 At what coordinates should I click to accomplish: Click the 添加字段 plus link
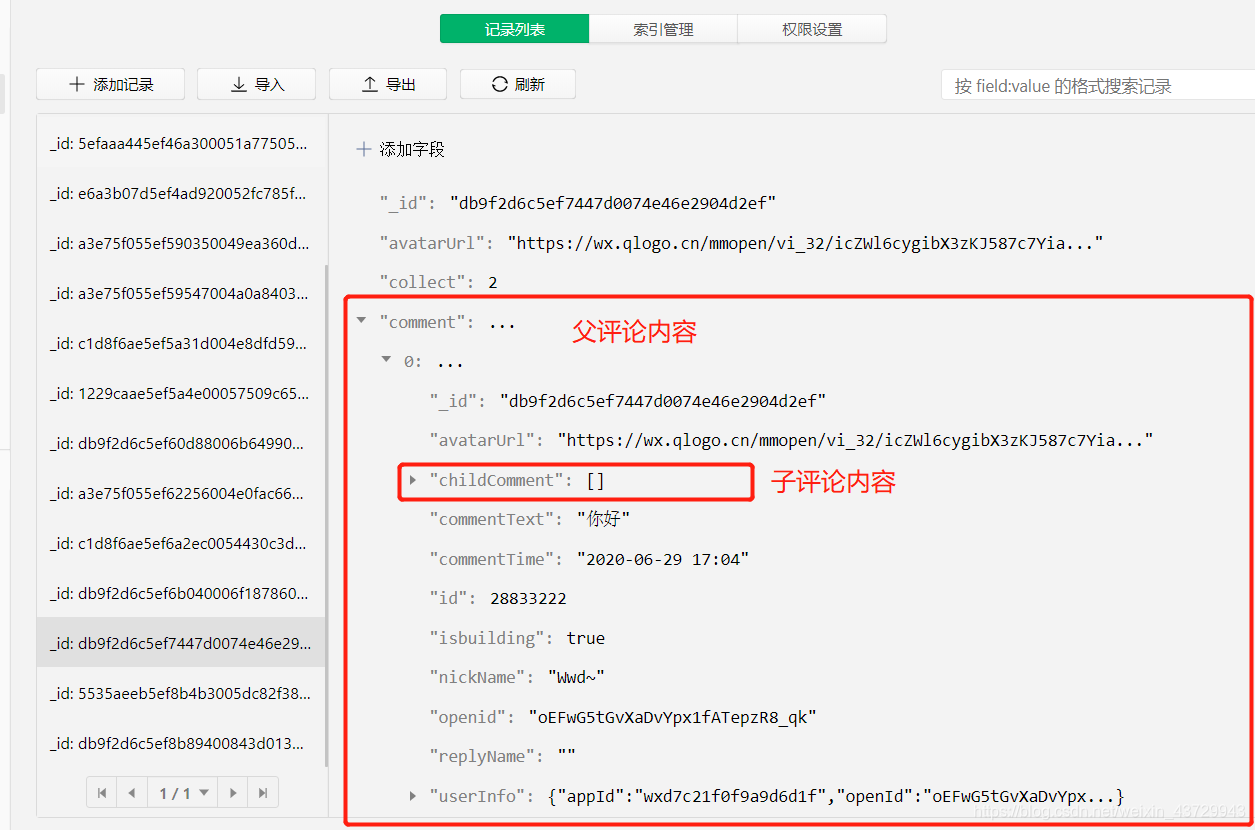(x=400, y=149)
